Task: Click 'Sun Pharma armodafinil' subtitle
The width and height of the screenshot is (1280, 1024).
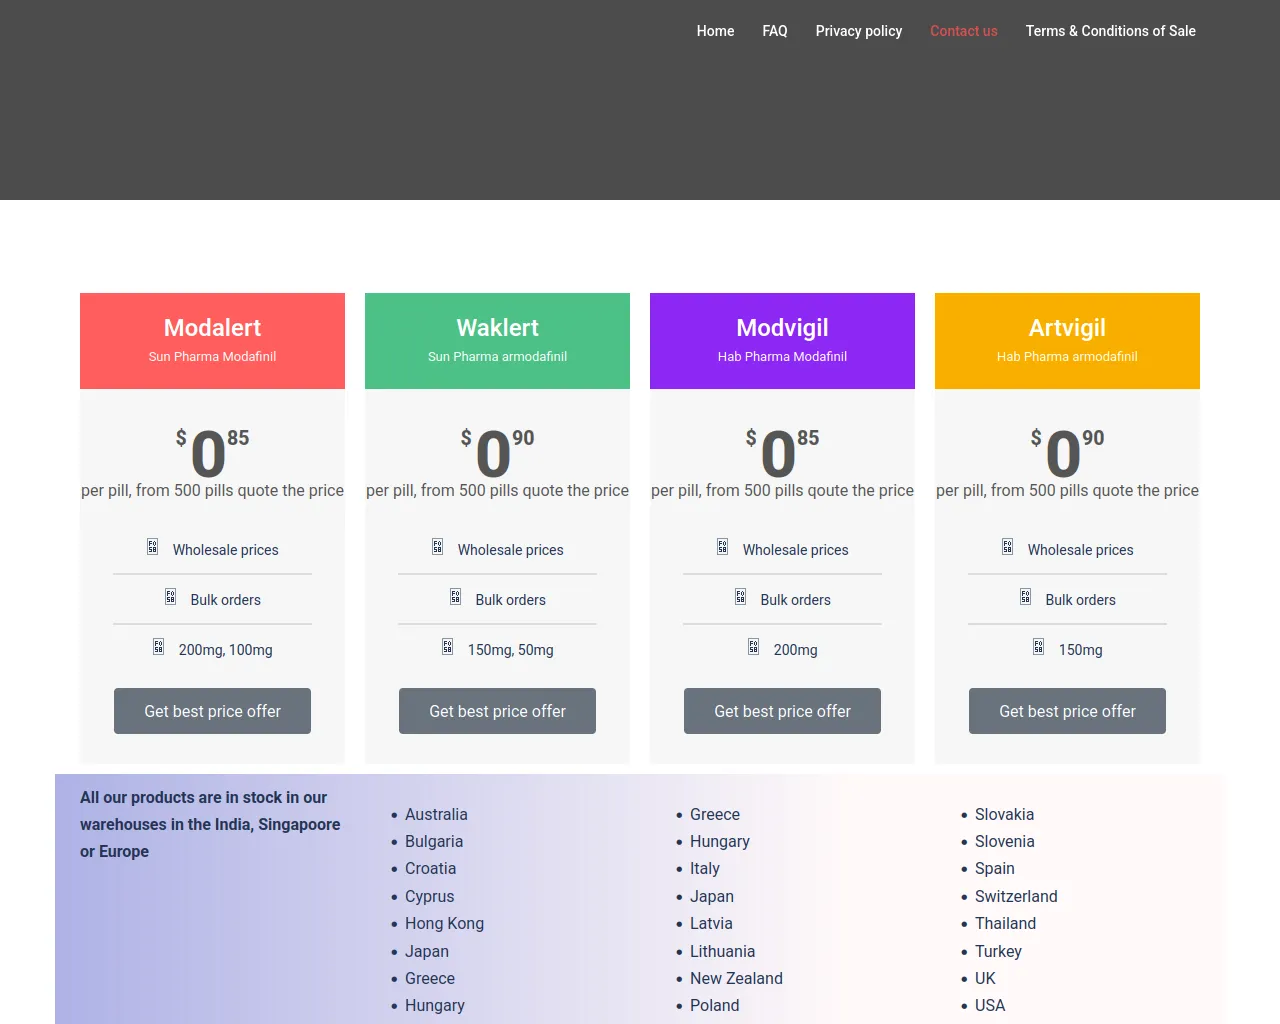Action: [497, 357]
